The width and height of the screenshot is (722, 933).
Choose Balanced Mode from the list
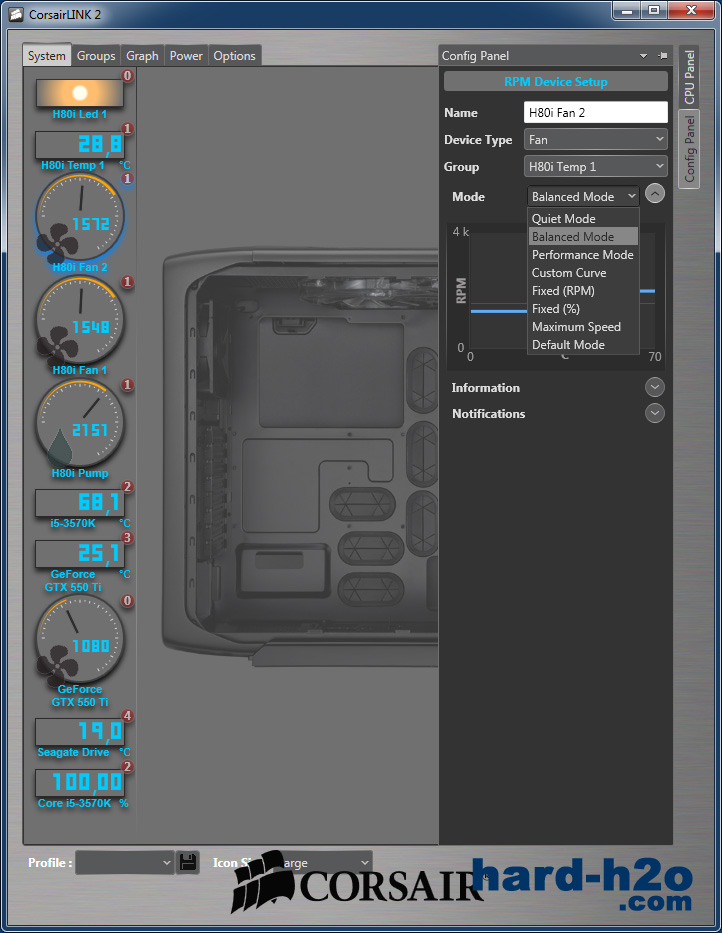(583, 236)
